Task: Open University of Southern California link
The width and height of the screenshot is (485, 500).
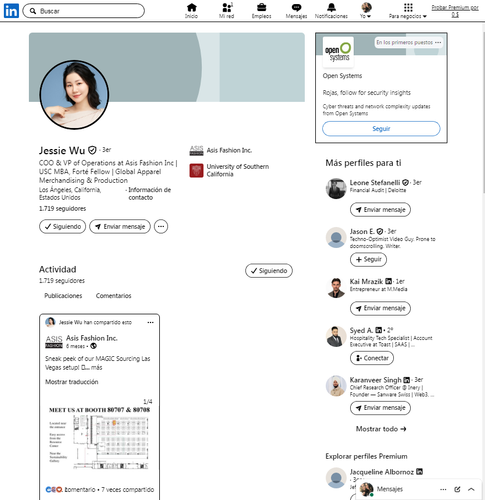Action: coord(238,170)
